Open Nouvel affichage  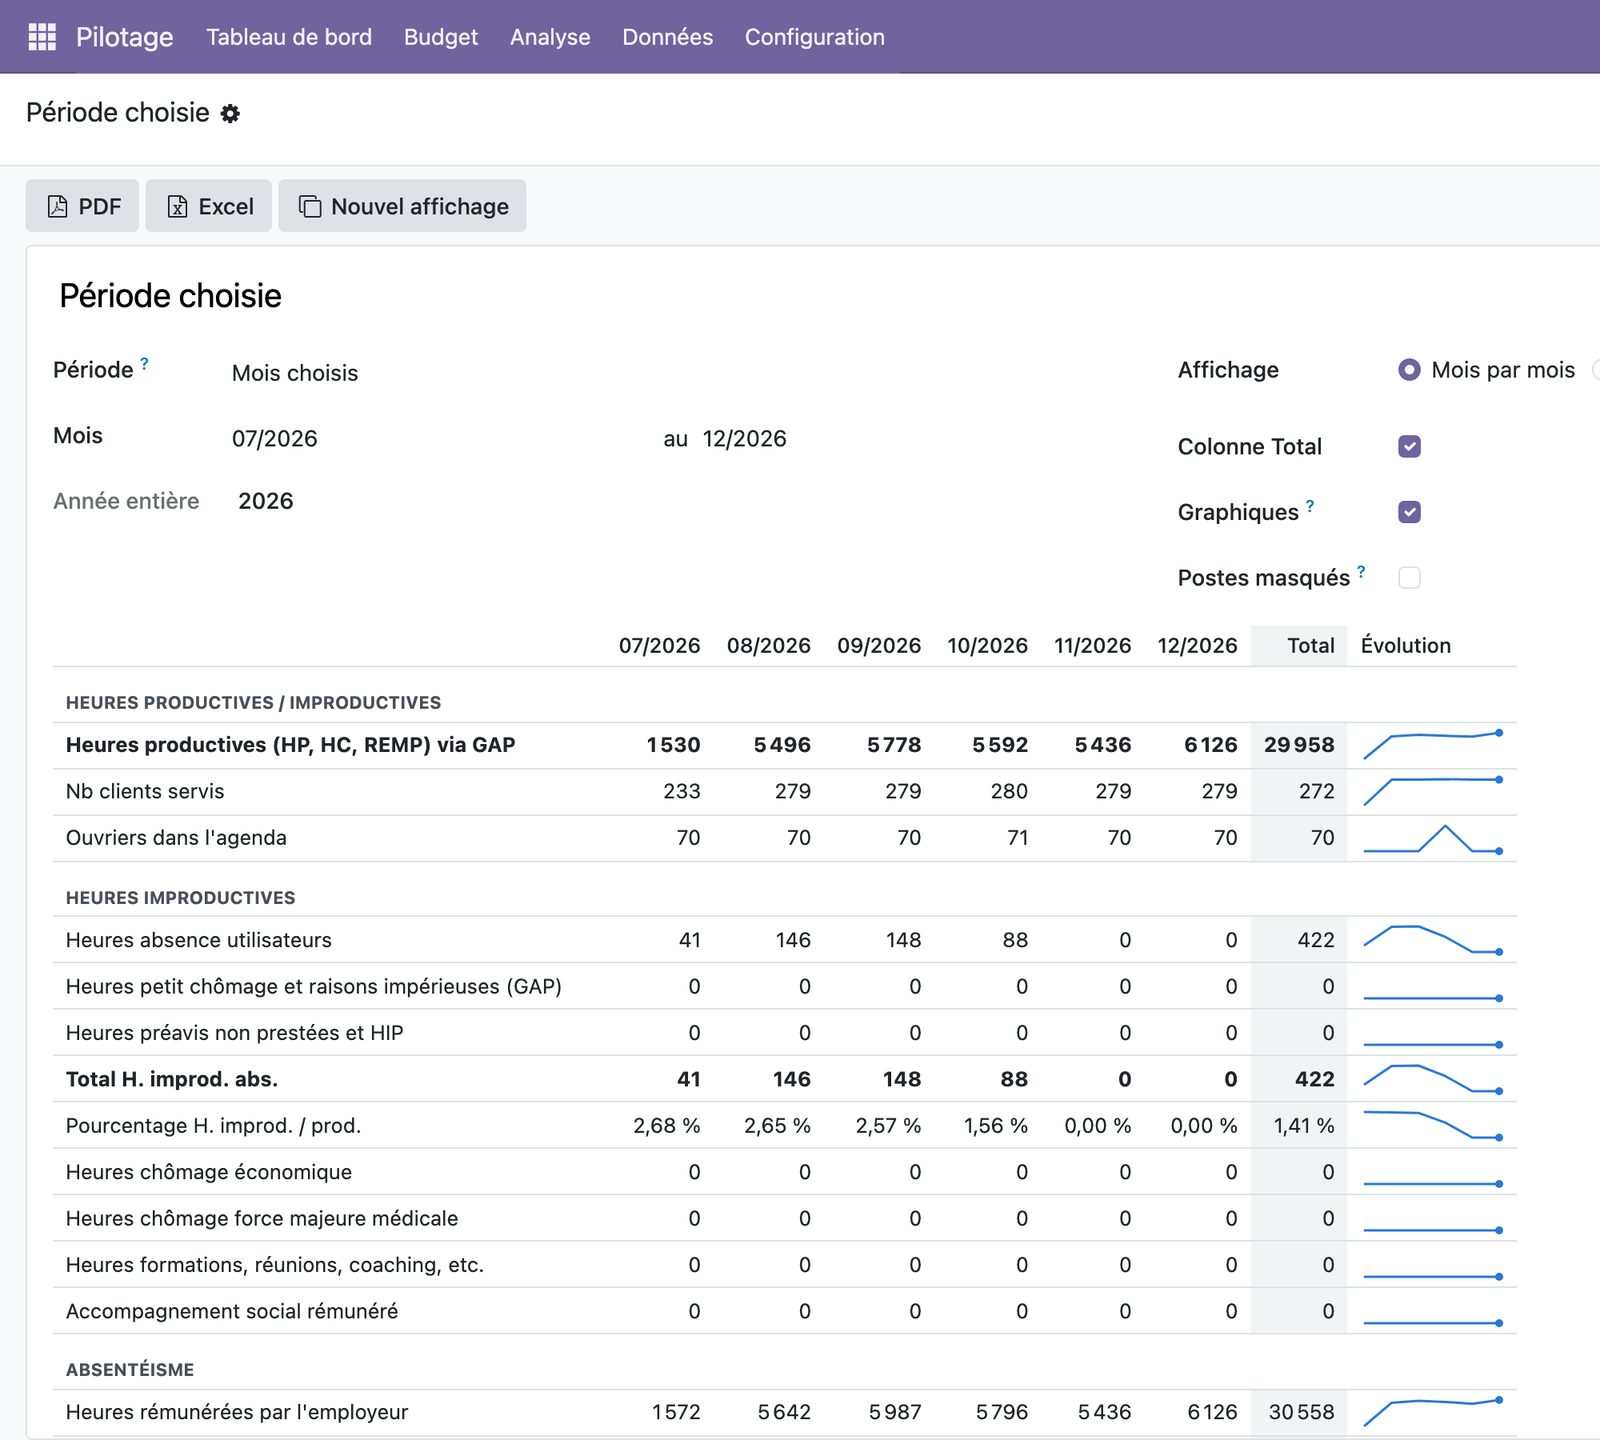(x=402, y=206)
